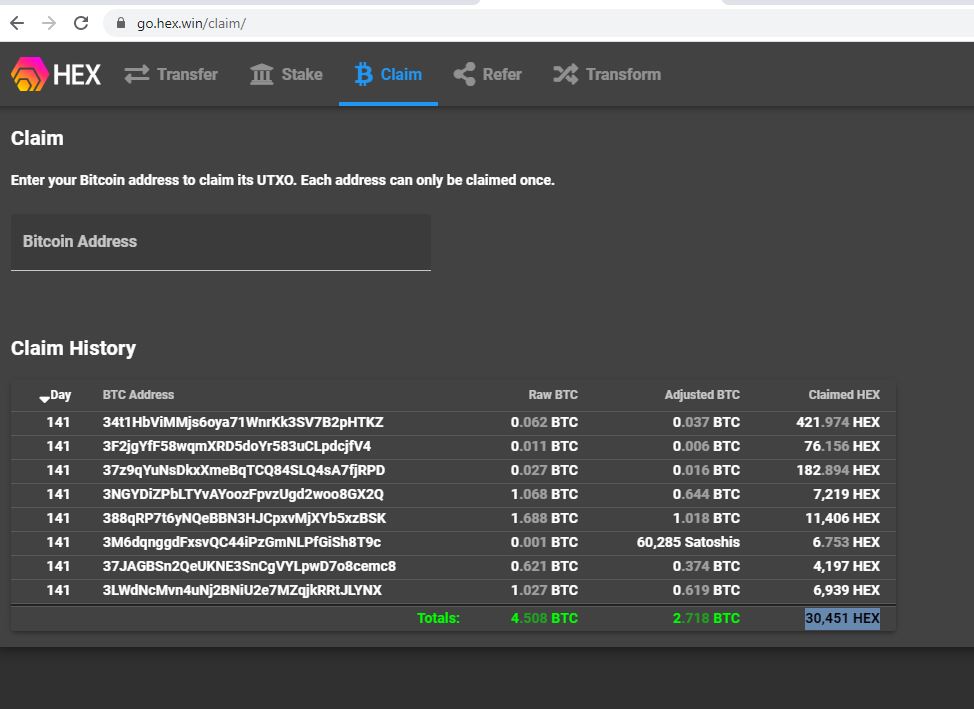
Task: Select address 37z9qYuNsDkxXmeBqTCQ84SLQ4sA7fjRPD
Action: [244, 470]
